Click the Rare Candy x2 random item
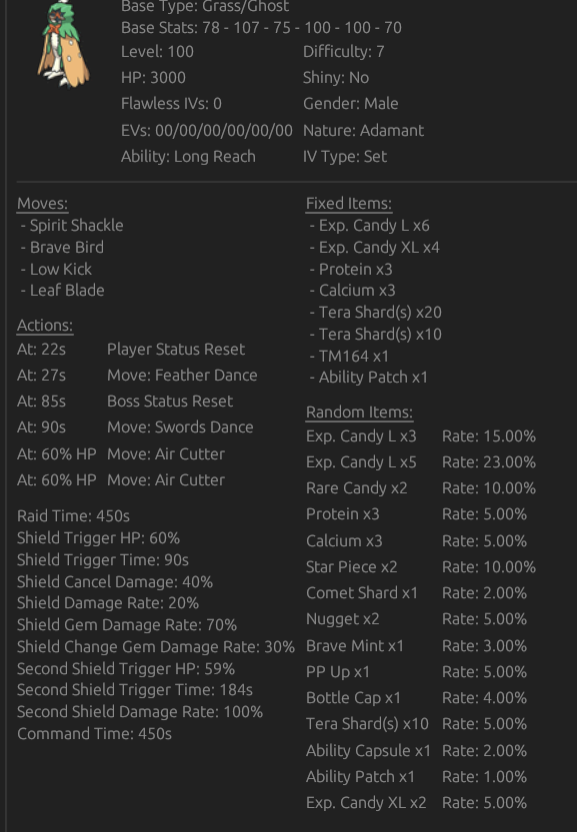Screen dimensions: 577x832 (x=357, y=488)
